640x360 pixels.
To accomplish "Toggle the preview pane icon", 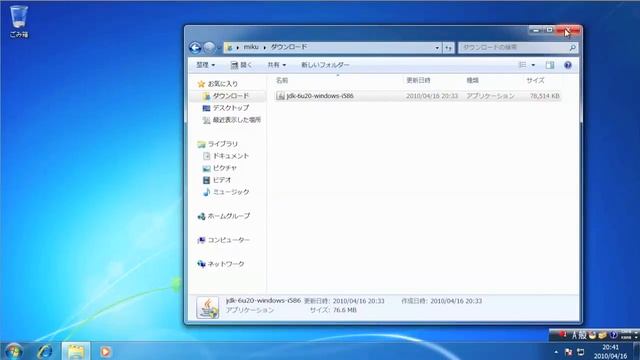I will pos(550,65).
